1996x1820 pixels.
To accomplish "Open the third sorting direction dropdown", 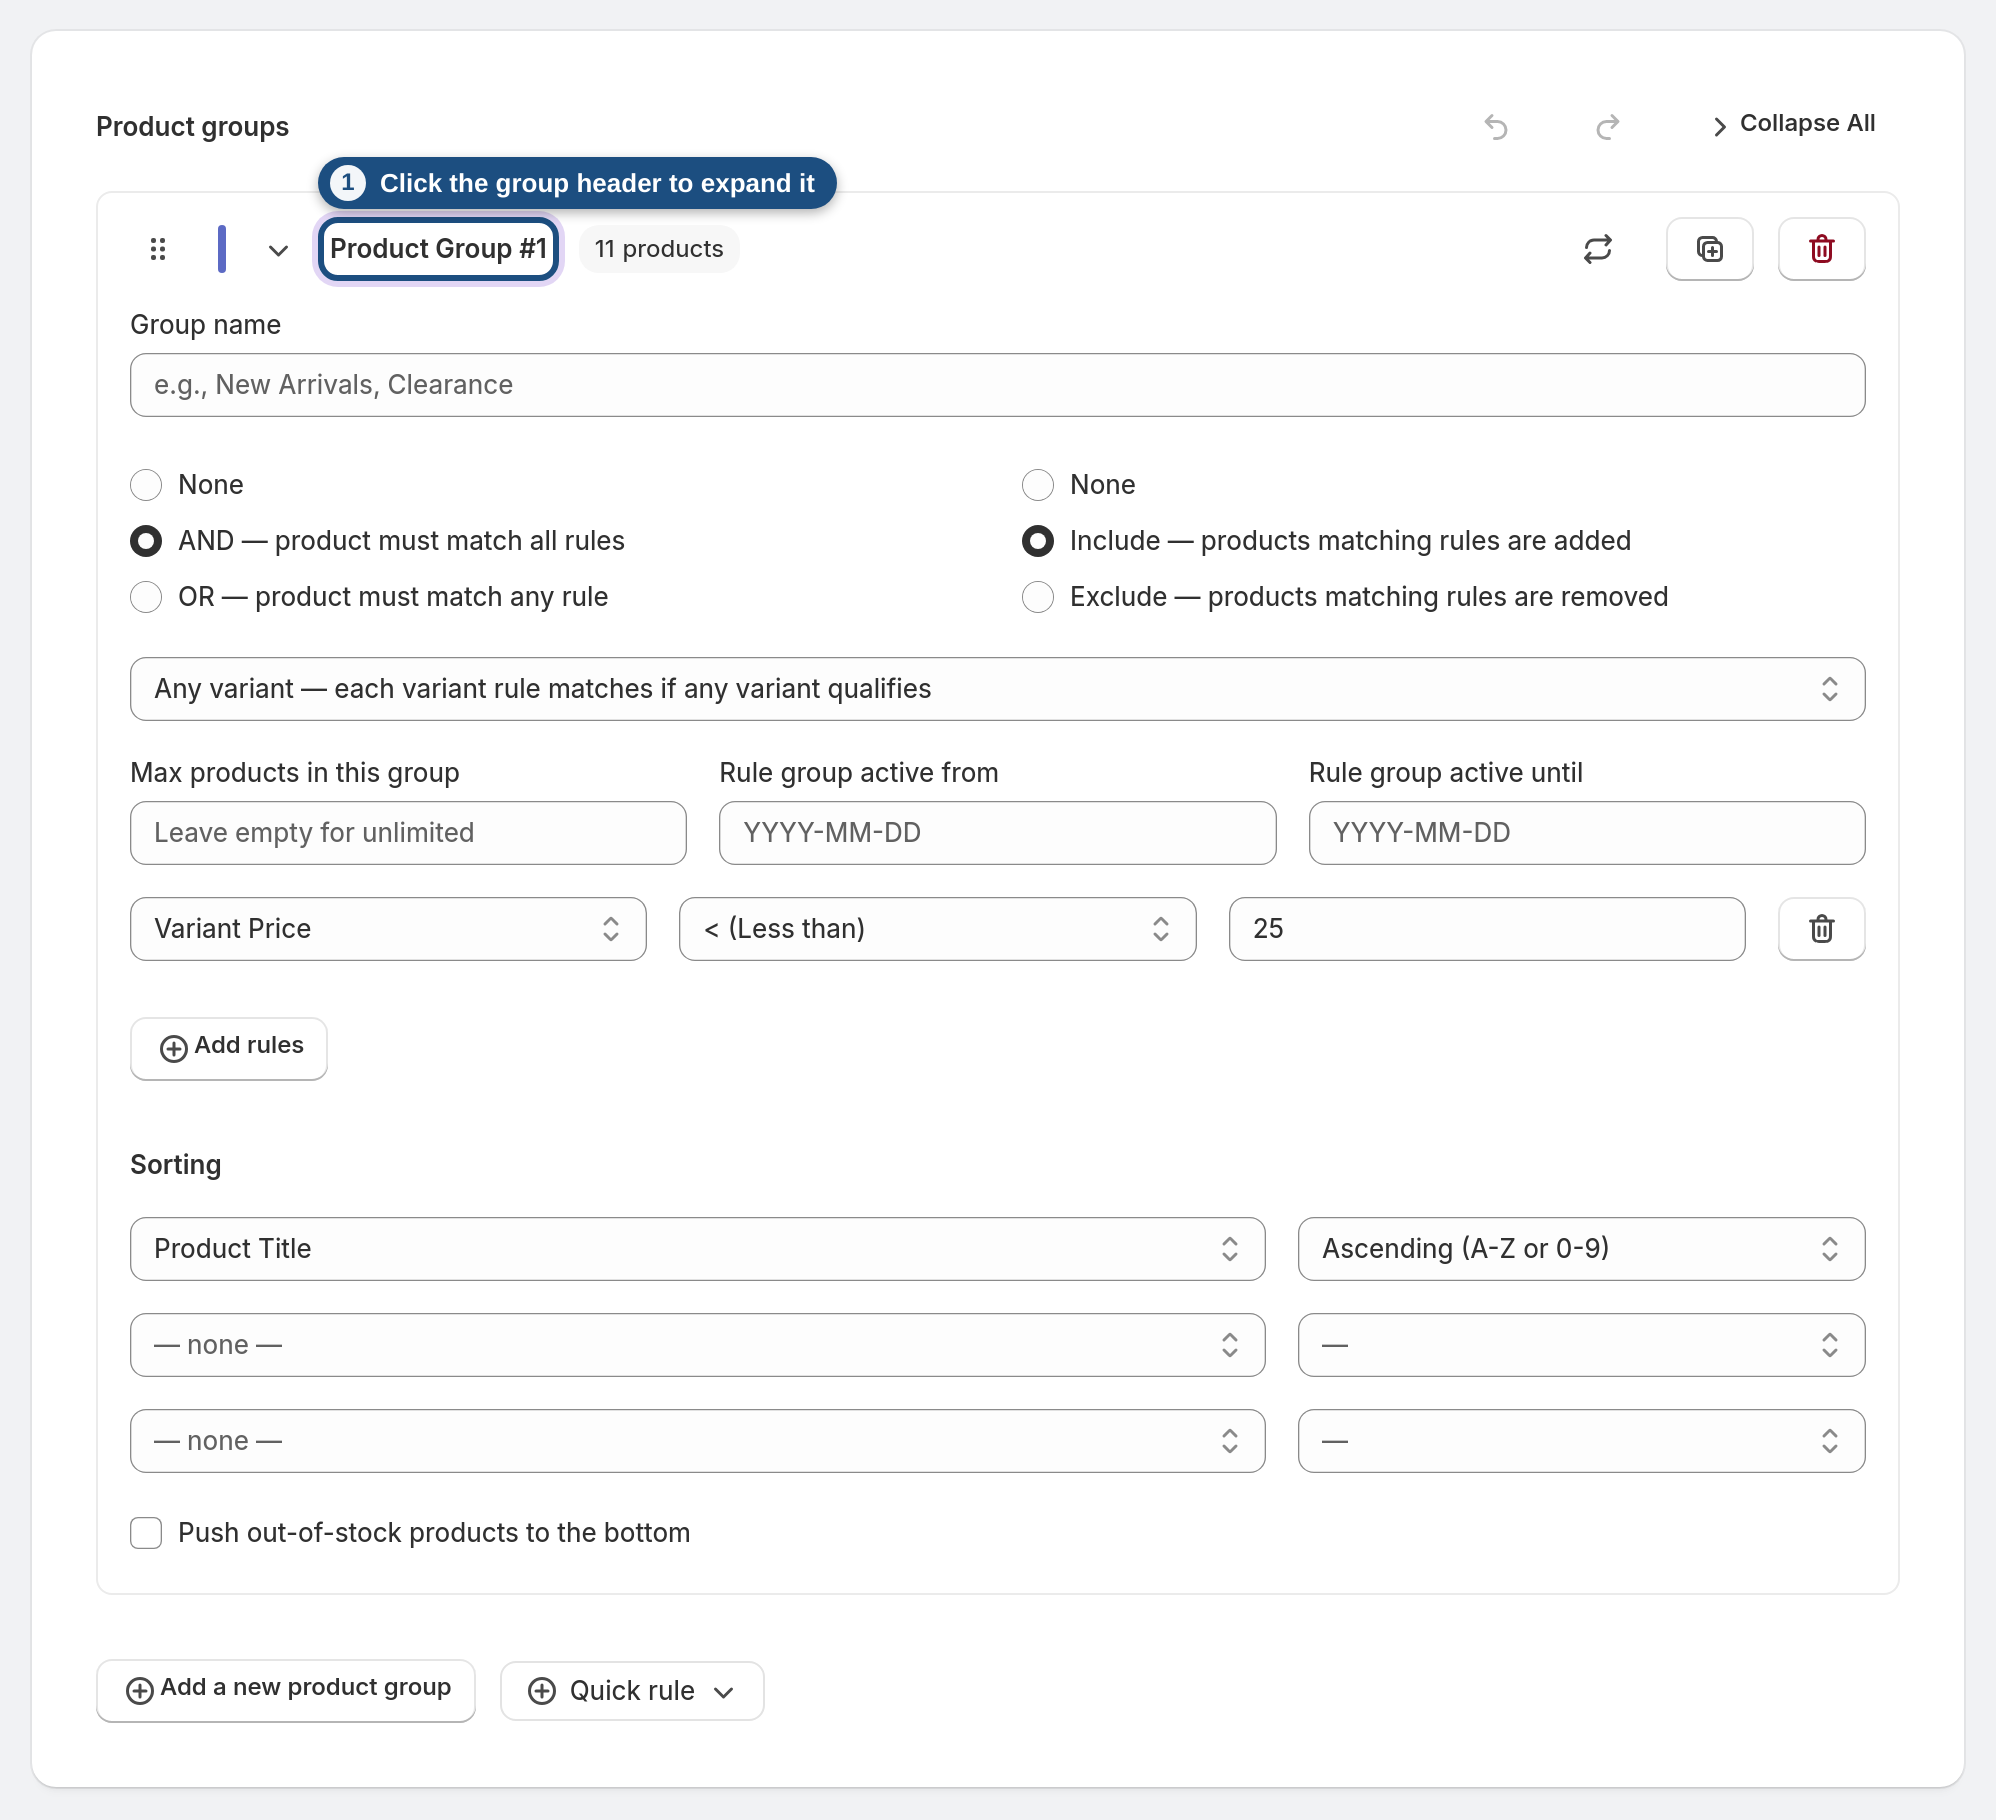I will [1582, 1441].
